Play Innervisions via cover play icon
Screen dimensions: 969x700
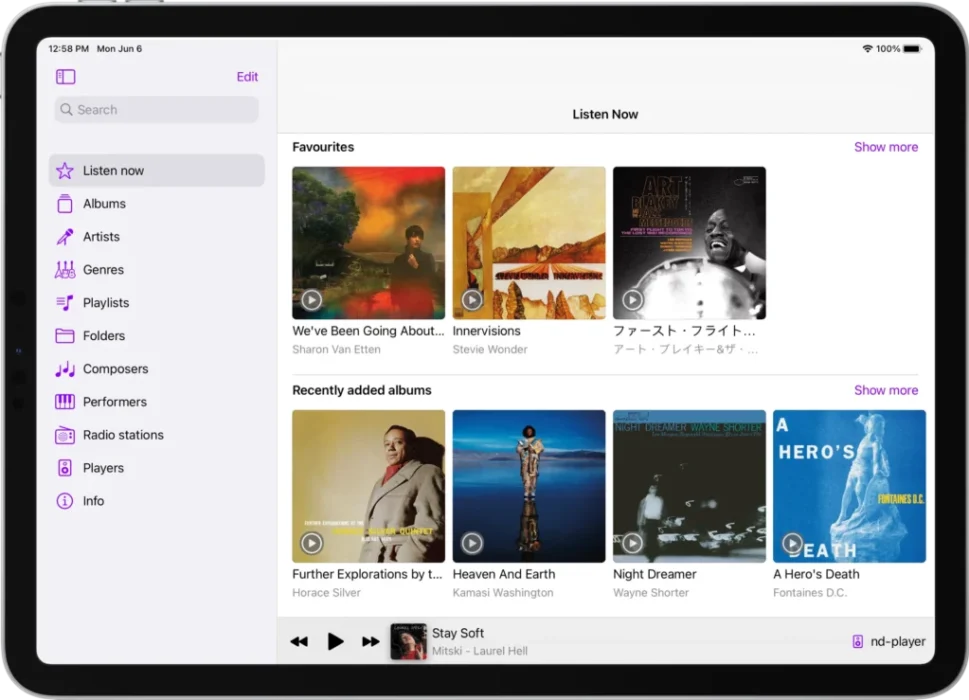pyautogui.click(x=472, y=300)
